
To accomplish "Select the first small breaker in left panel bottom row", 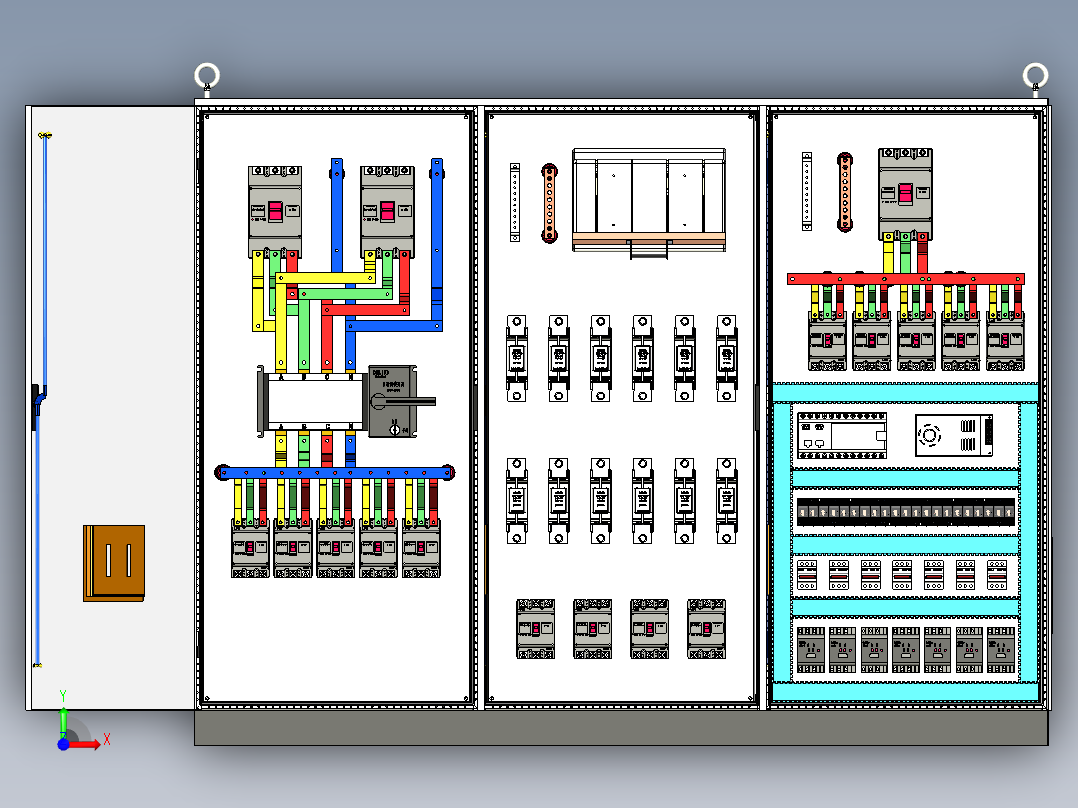I will tap(250, 547).
